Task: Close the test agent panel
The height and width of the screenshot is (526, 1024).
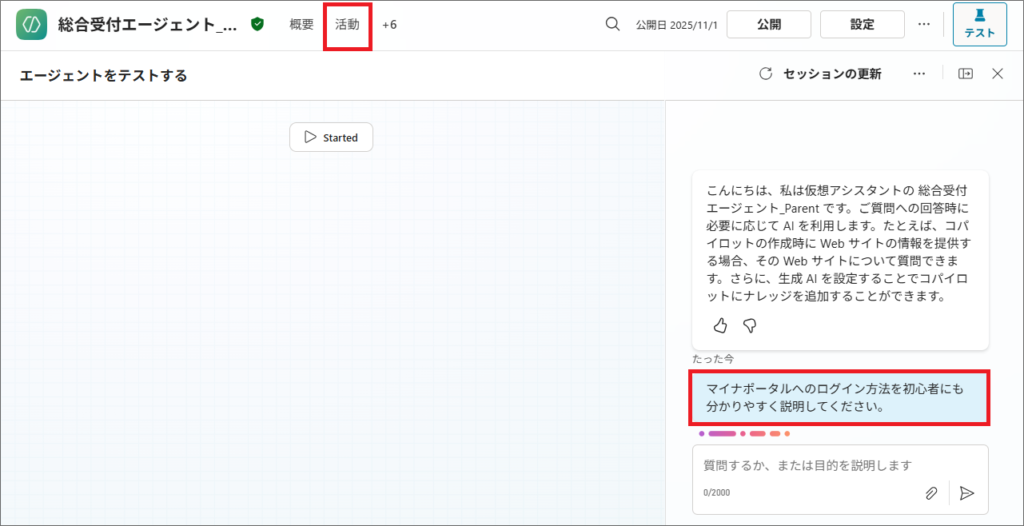Action: tap(997, 74)
